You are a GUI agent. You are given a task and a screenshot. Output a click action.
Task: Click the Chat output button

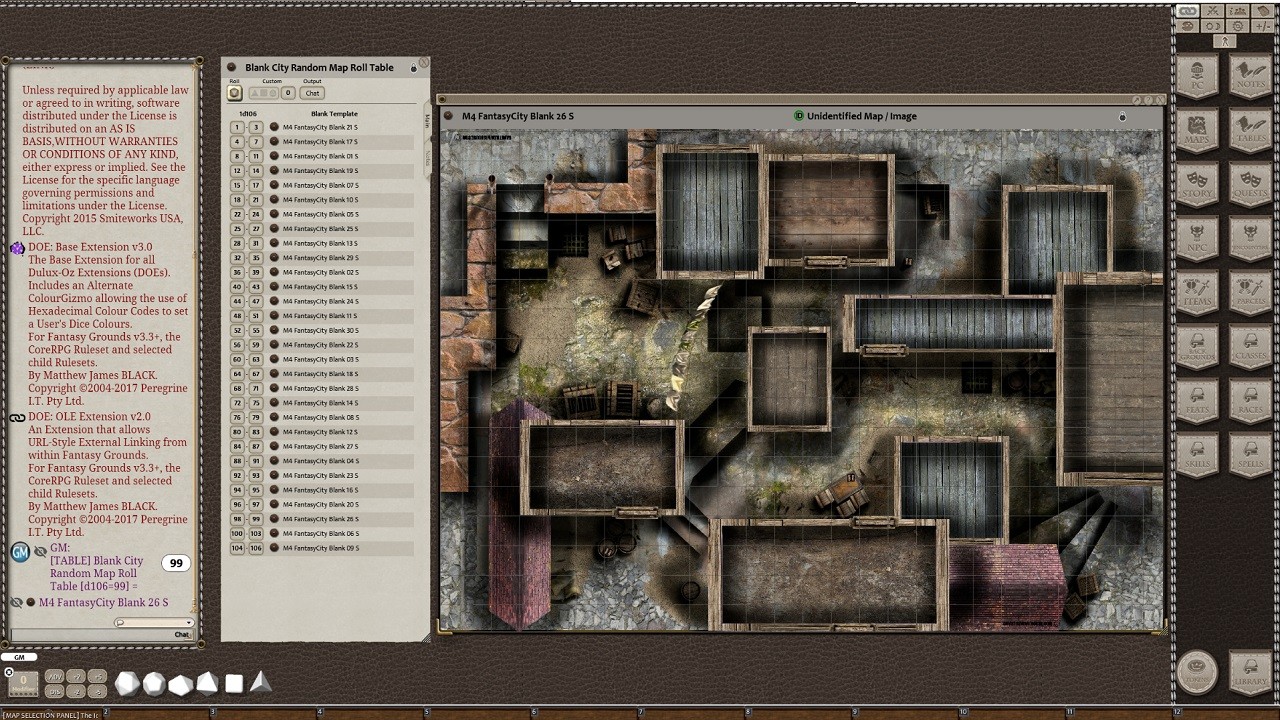tap(312, 93)
